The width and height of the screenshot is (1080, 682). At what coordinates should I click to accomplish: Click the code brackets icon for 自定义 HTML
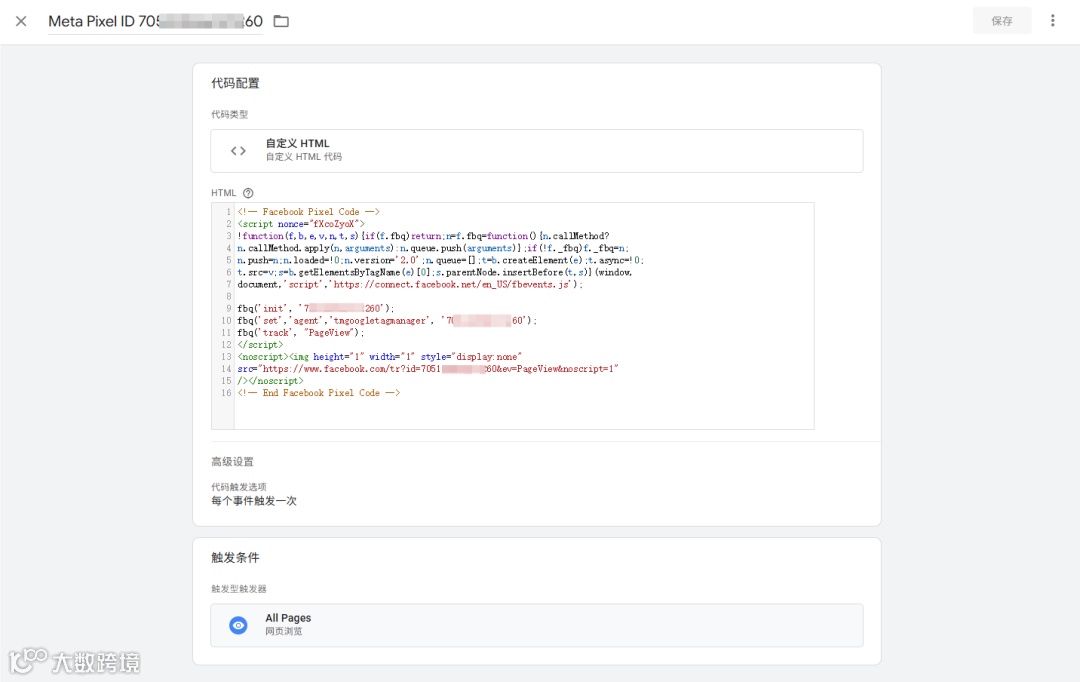pyautogui.click(x=238, y=151)
